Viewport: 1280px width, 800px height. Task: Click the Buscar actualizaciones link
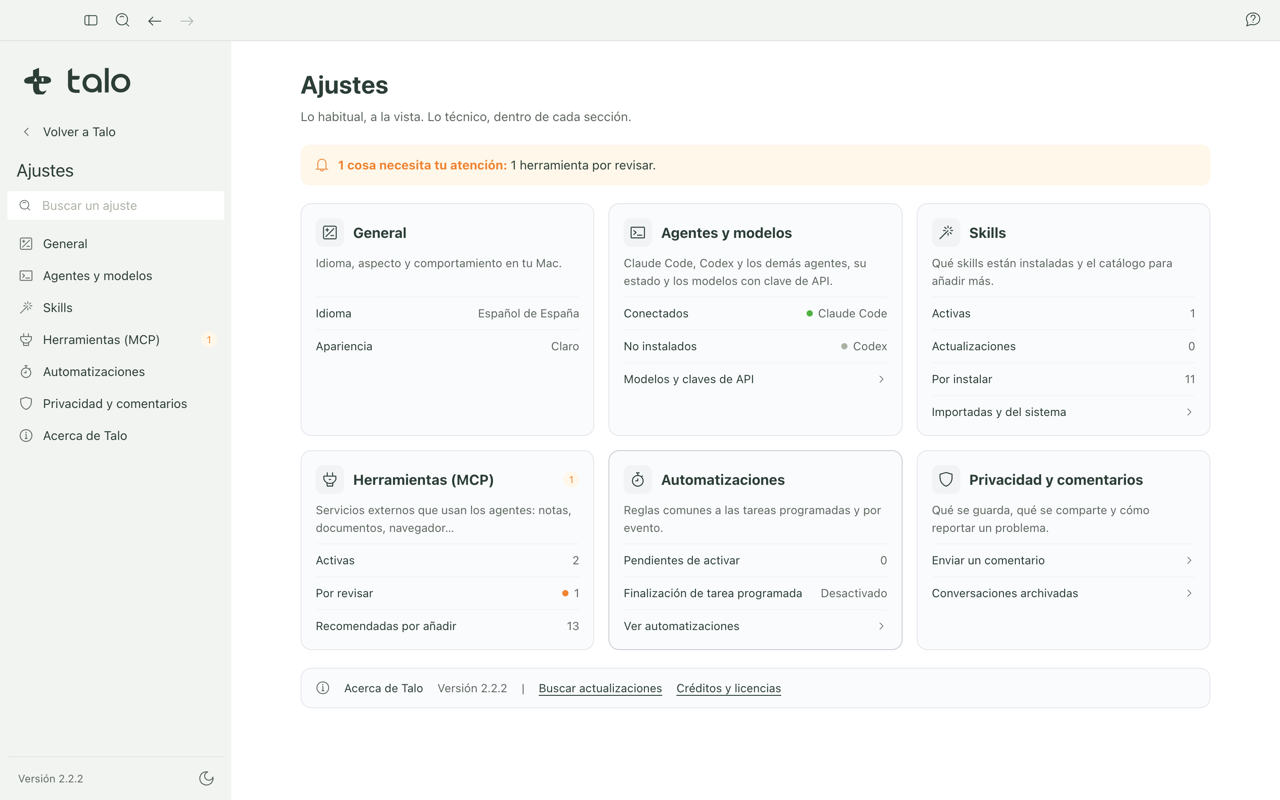[600, 688]
